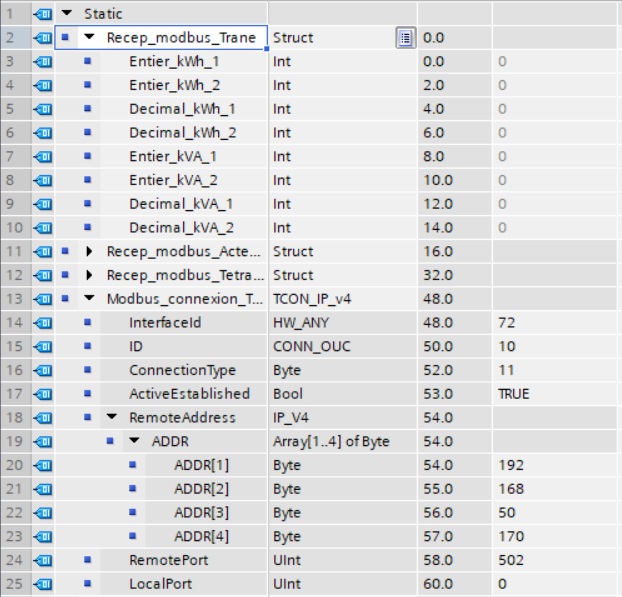The width and height of the screenshot is (622, 597).
Task: Open data type picker for Recep_modbus_Trane
Action: [405, 38]
